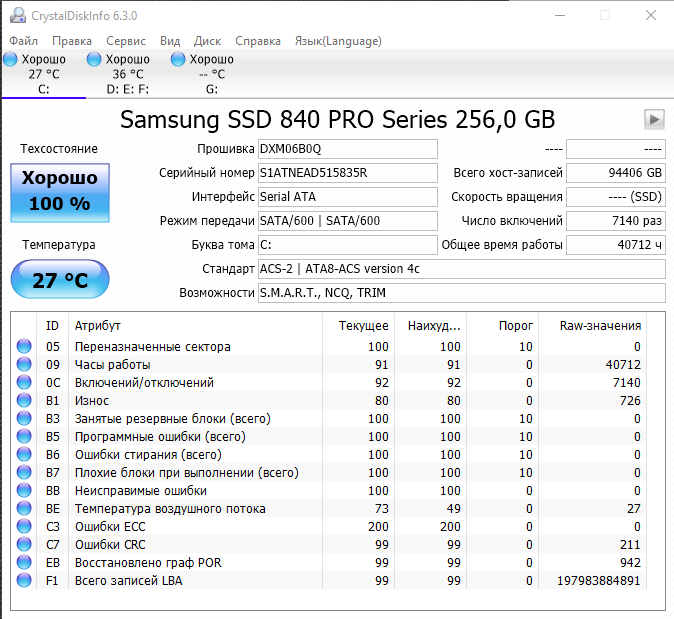Screen dimensions: 674x619
Task: Open the Файл menu
Action: pyautogui.click(x=24, y=41)
